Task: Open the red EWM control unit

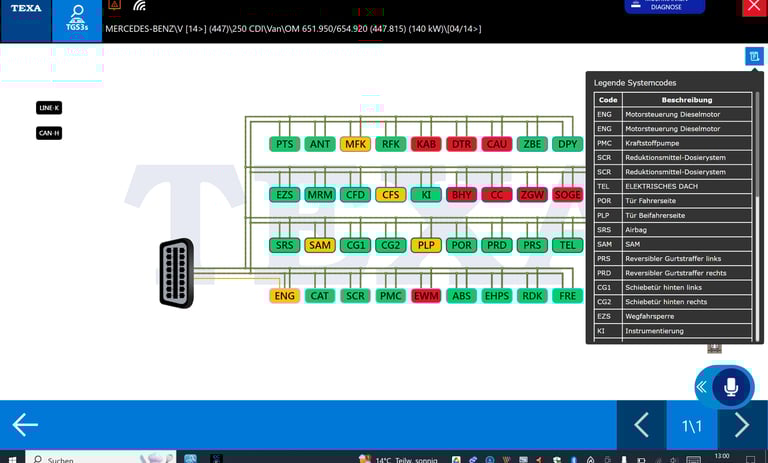Action: (426, 295)
